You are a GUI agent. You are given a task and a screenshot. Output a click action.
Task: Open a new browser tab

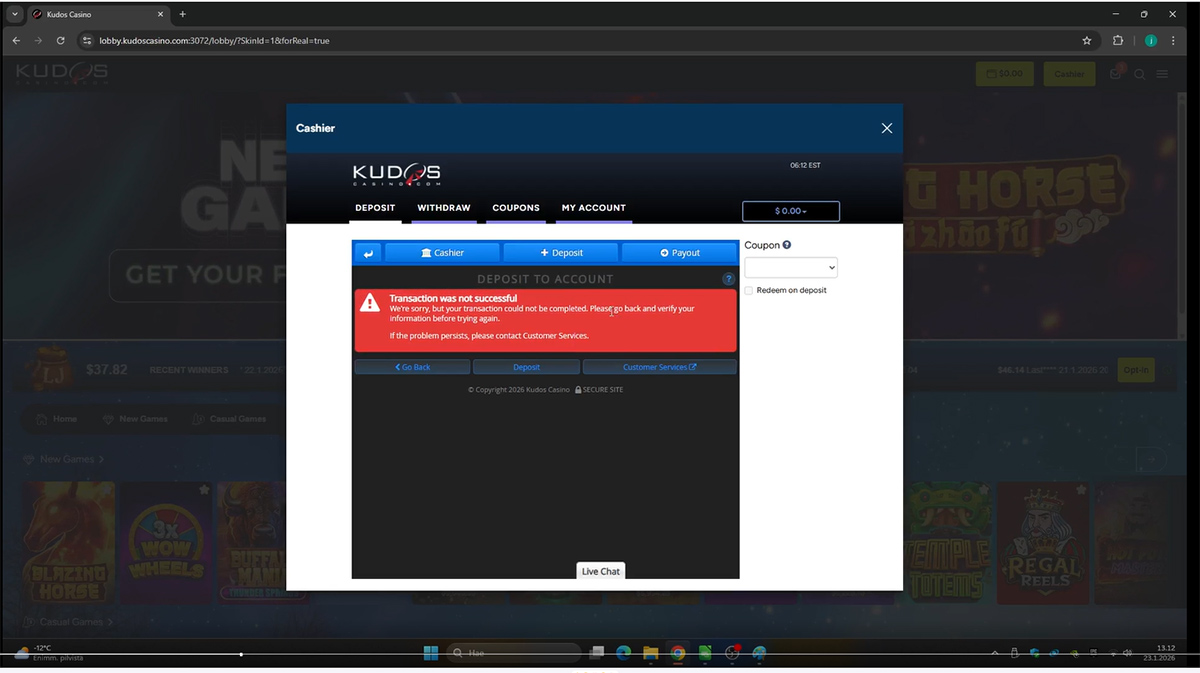[182, 14]
